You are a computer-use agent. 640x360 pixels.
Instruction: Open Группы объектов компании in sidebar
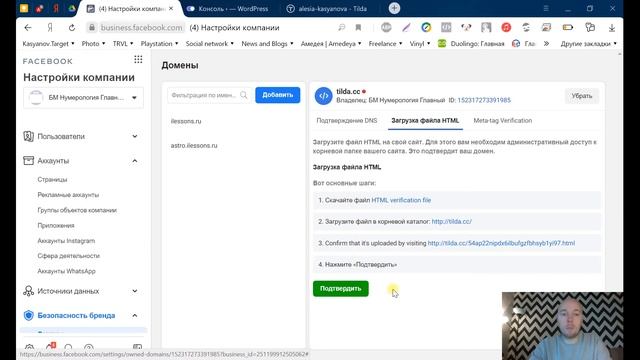tap(77, 210)
